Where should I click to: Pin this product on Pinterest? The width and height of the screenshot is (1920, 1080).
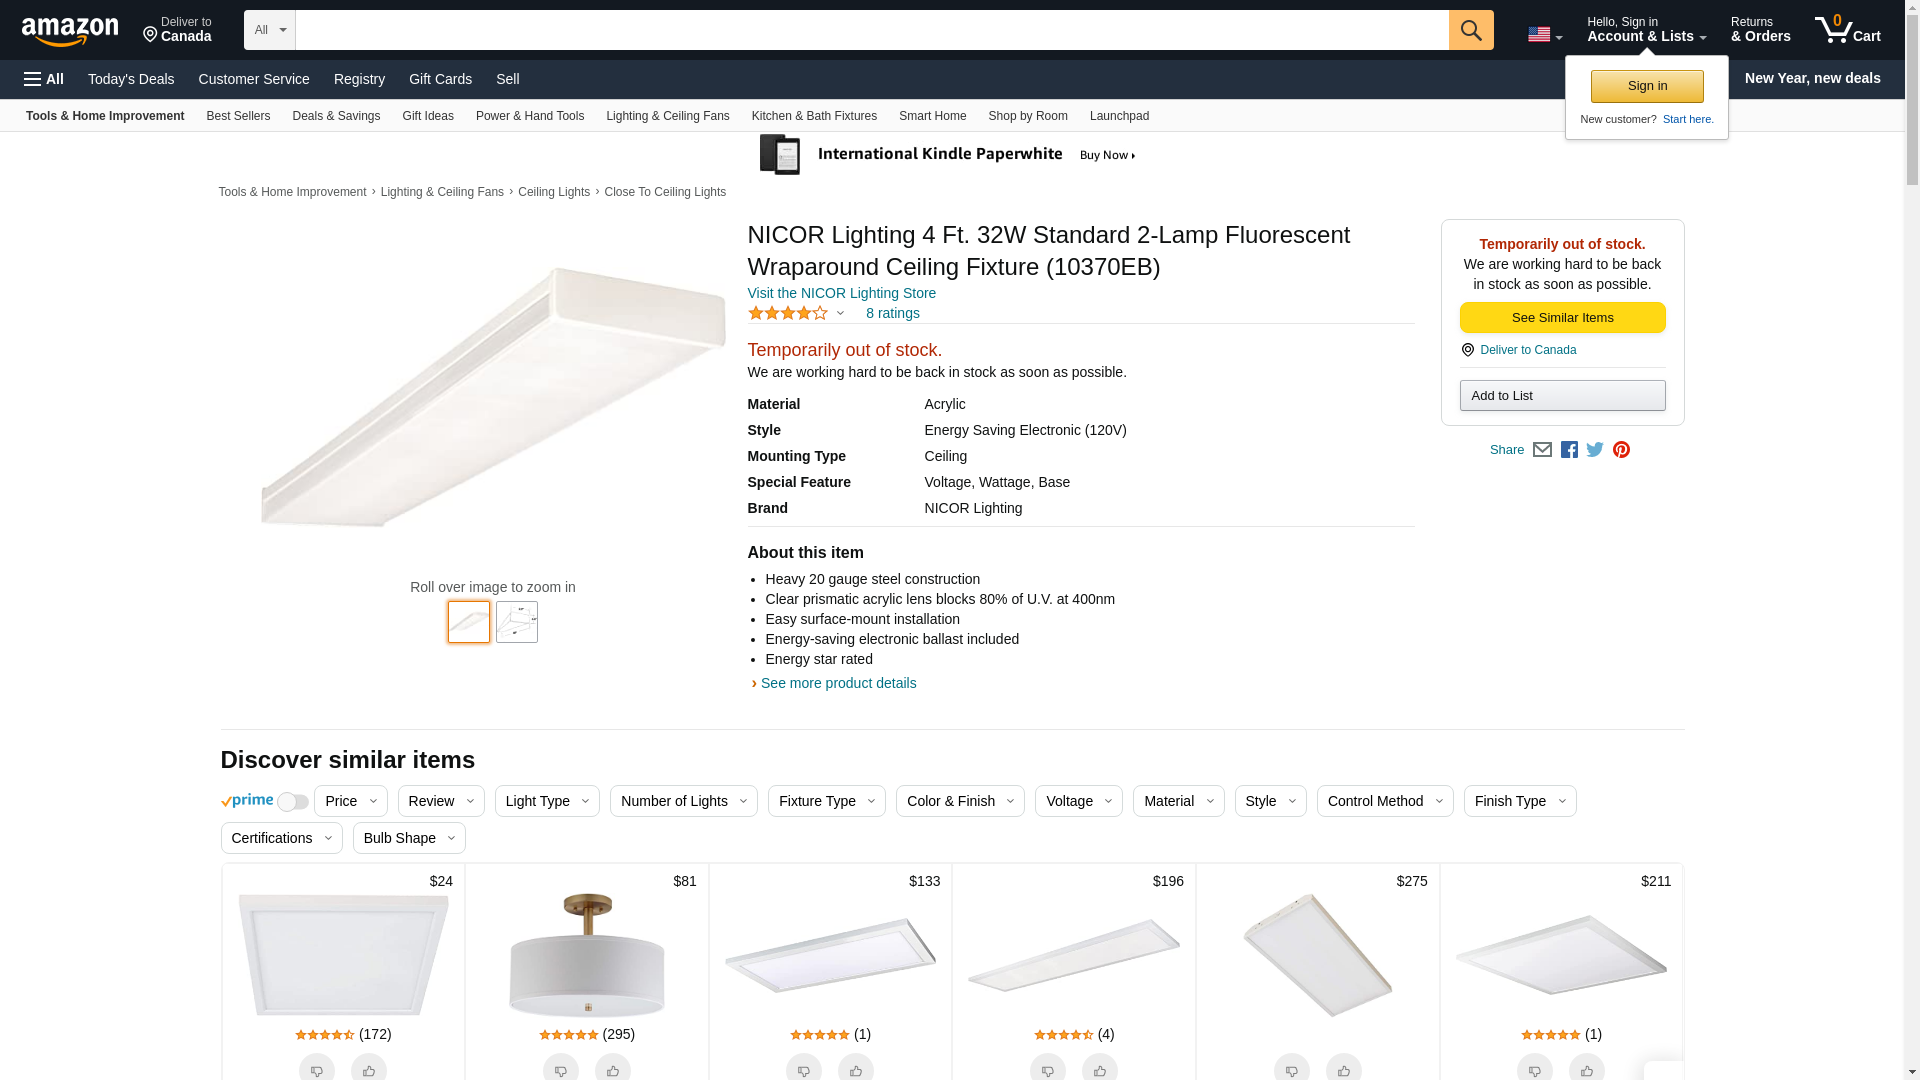(x=1621, y=450)
